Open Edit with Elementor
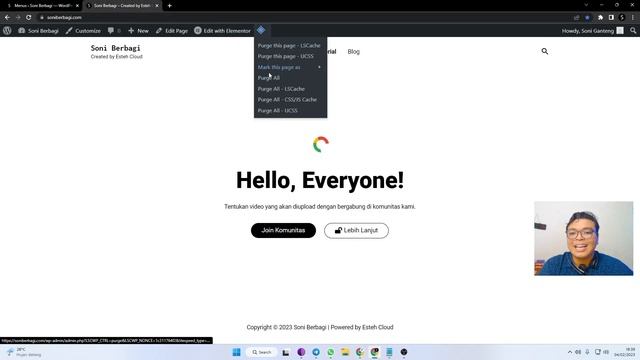Image resolution: width=640 pixels, height=360 pixels. pos(222,31)
